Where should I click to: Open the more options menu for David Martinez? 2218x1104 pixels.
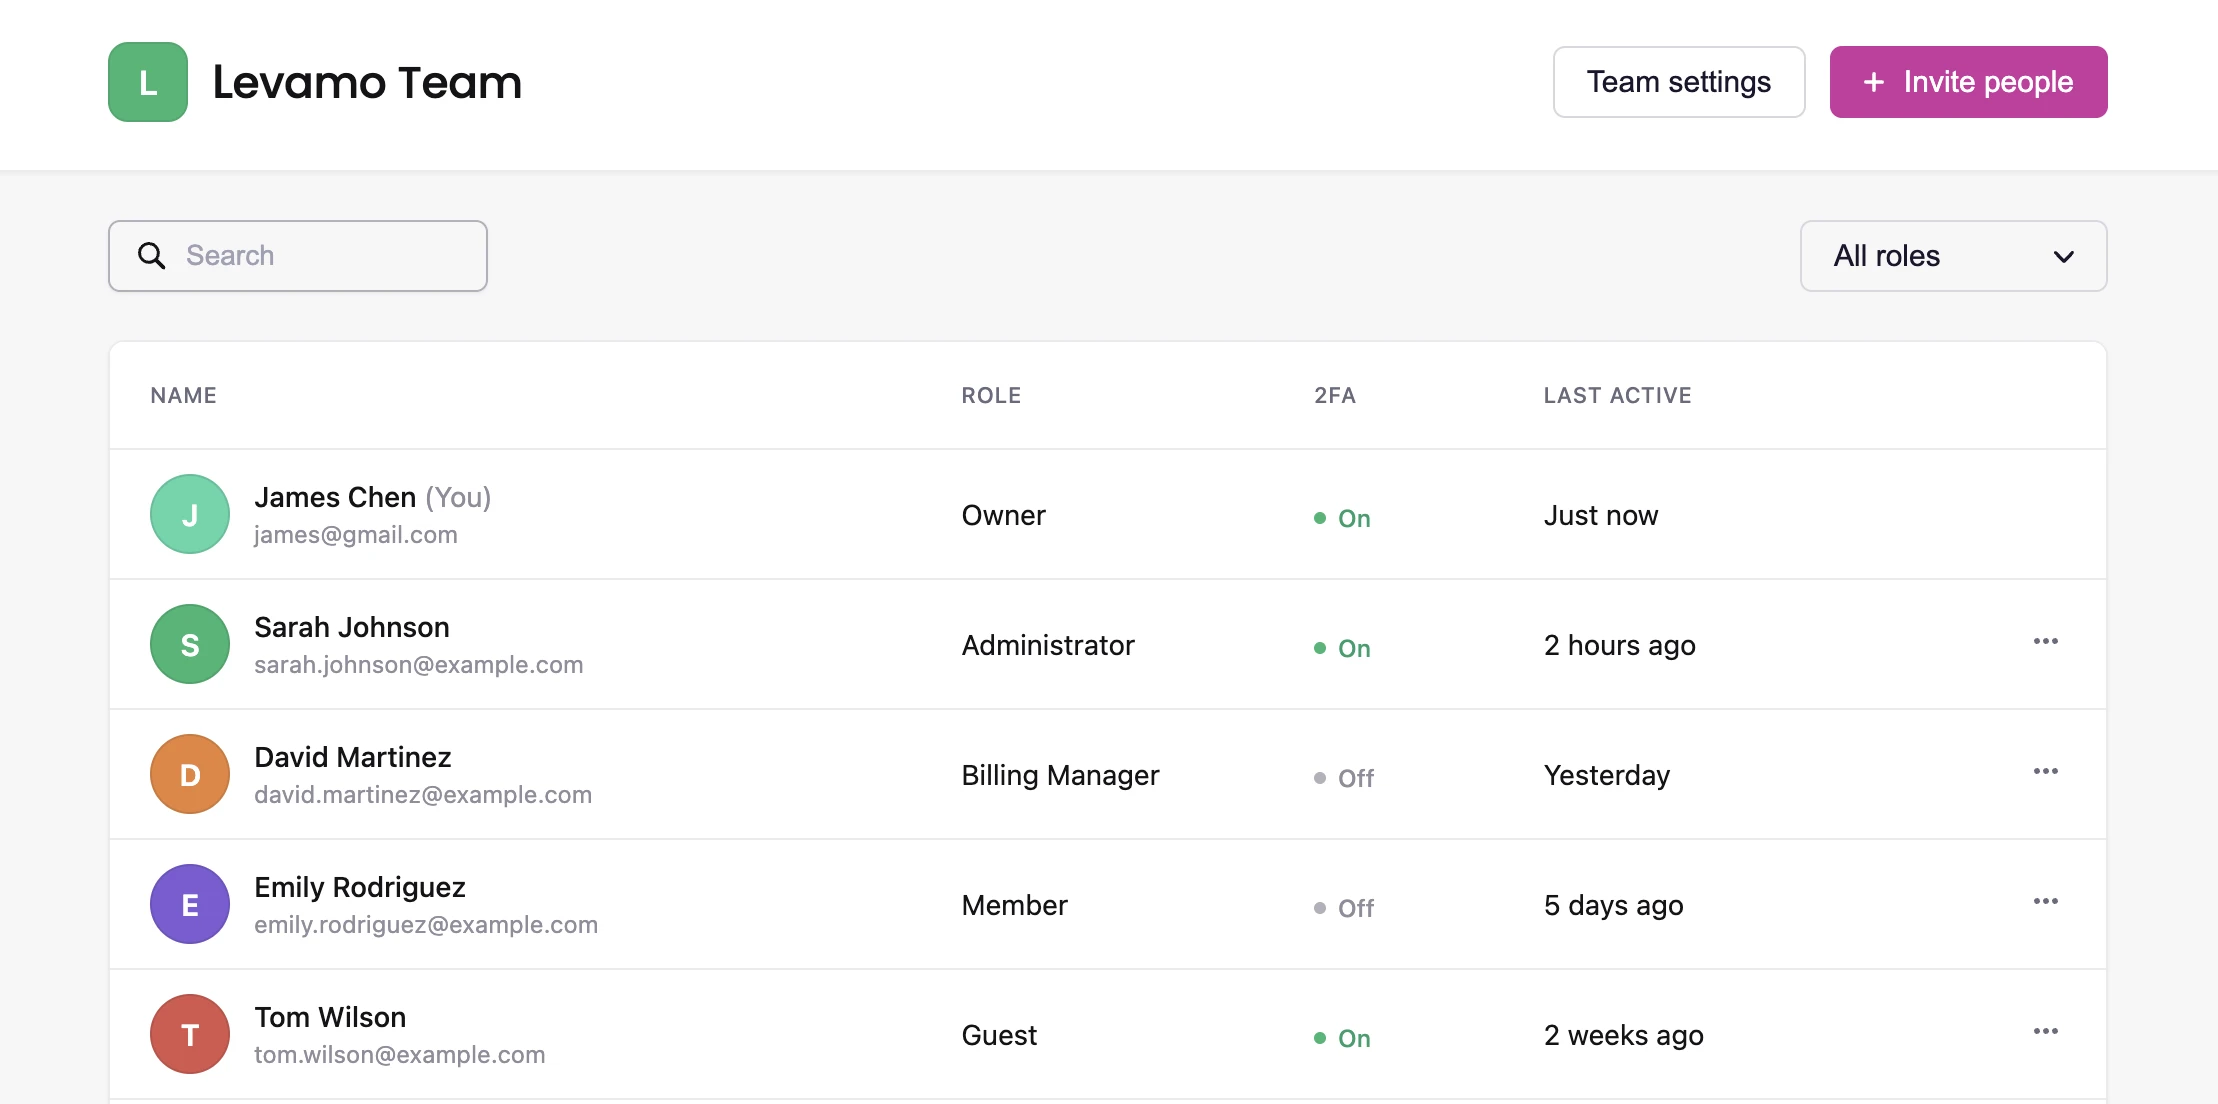click(x=2045, y=771)
